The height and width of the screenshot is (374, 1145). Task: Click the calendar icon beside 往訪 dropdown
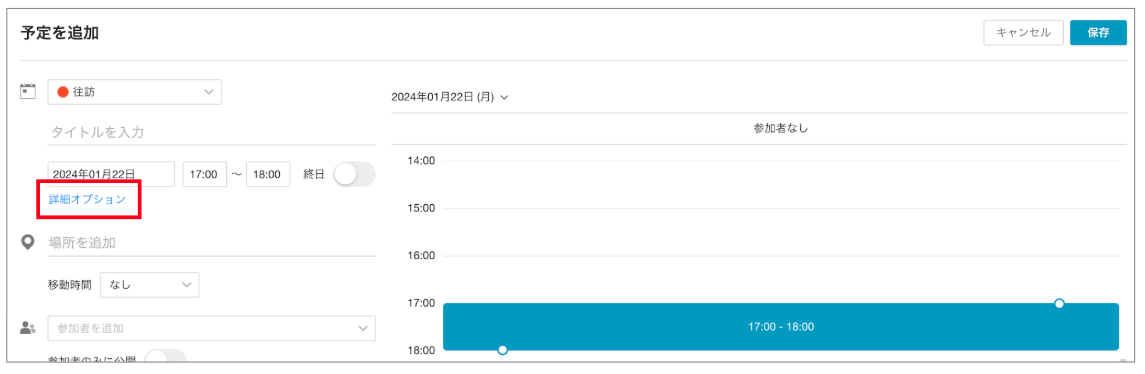coord(28,91)
